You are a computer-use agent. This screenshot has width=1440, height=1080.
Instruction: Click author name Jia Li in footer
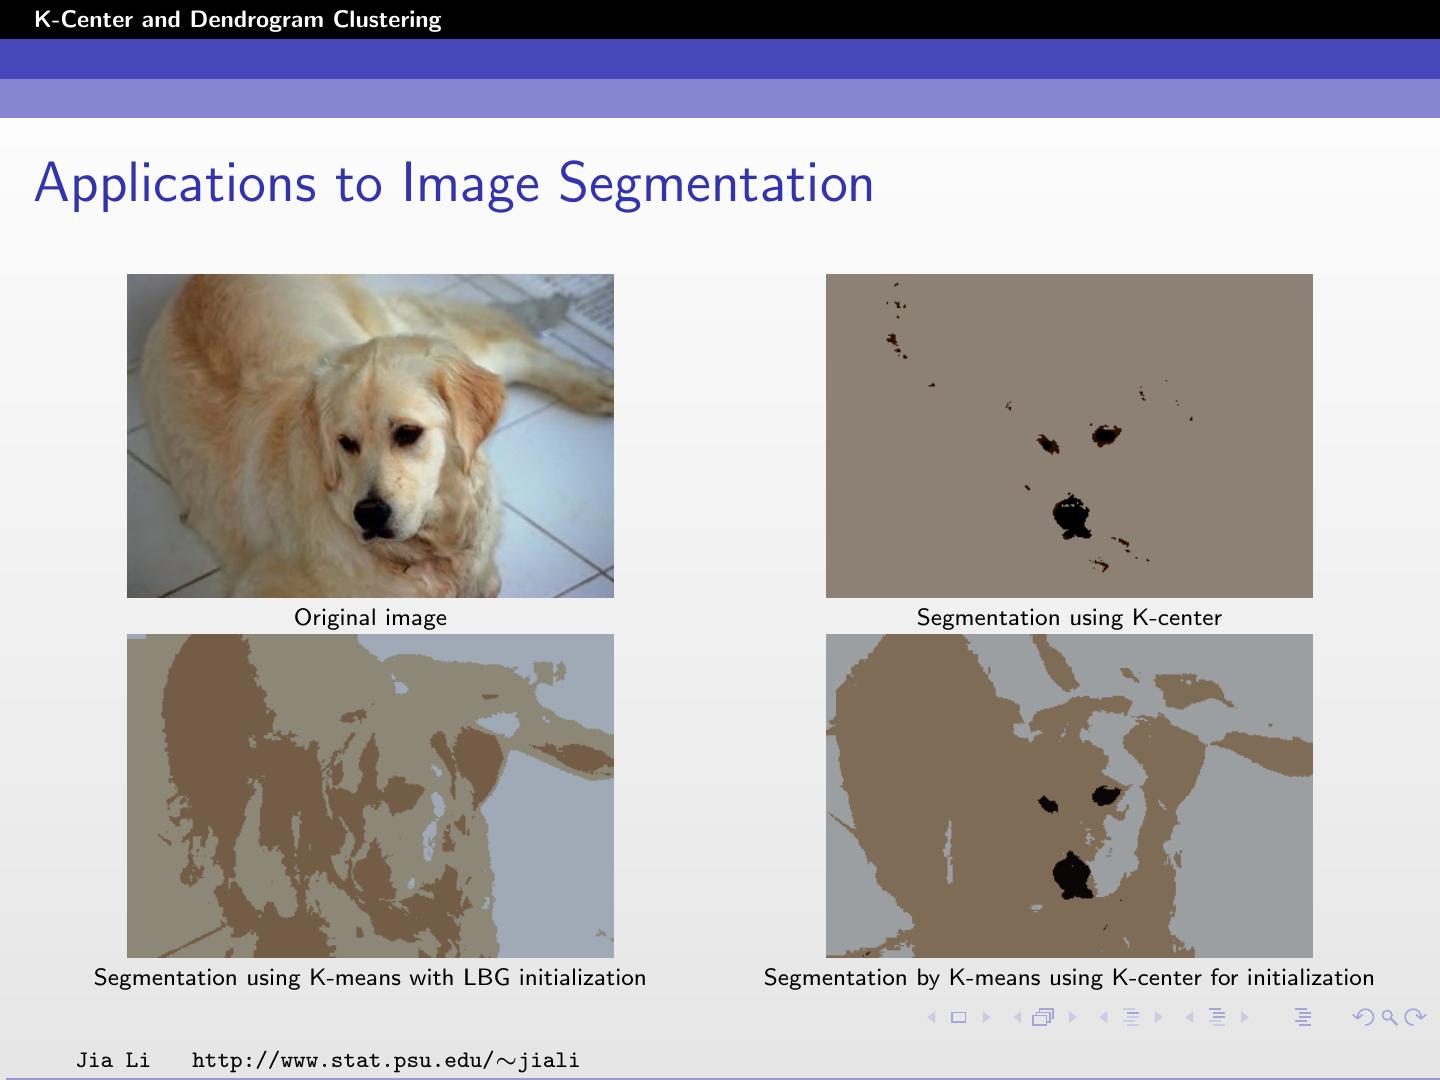[112, 1060]
